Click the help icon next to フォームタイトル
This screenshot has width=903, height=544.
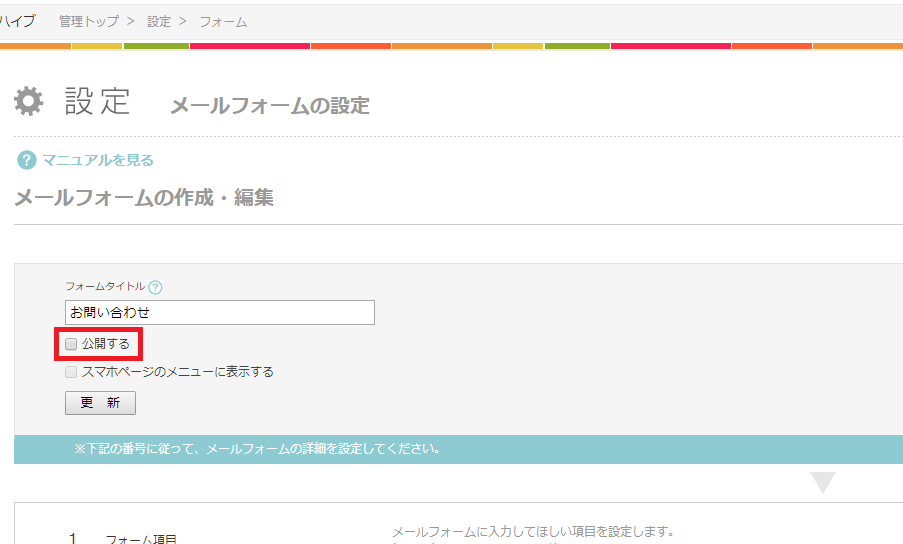click(x=155, y=287)
